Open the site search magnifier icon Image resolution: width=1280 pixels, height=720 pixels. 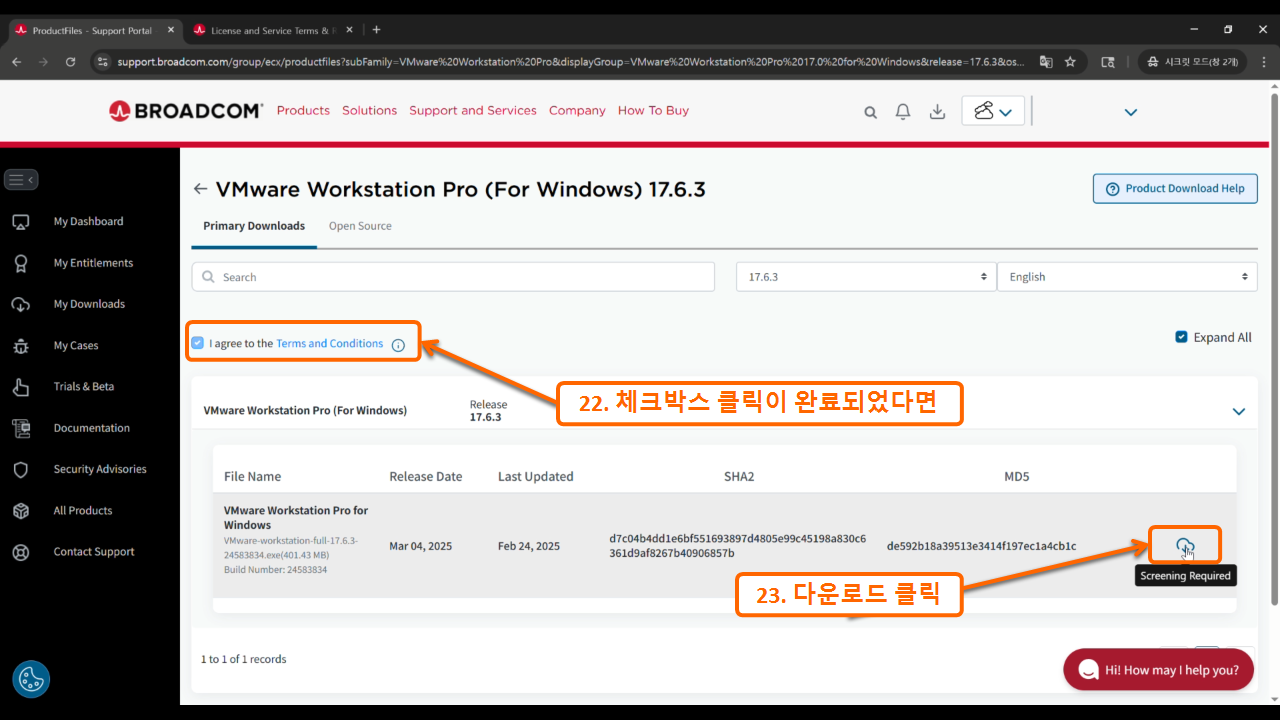[871, 112]
